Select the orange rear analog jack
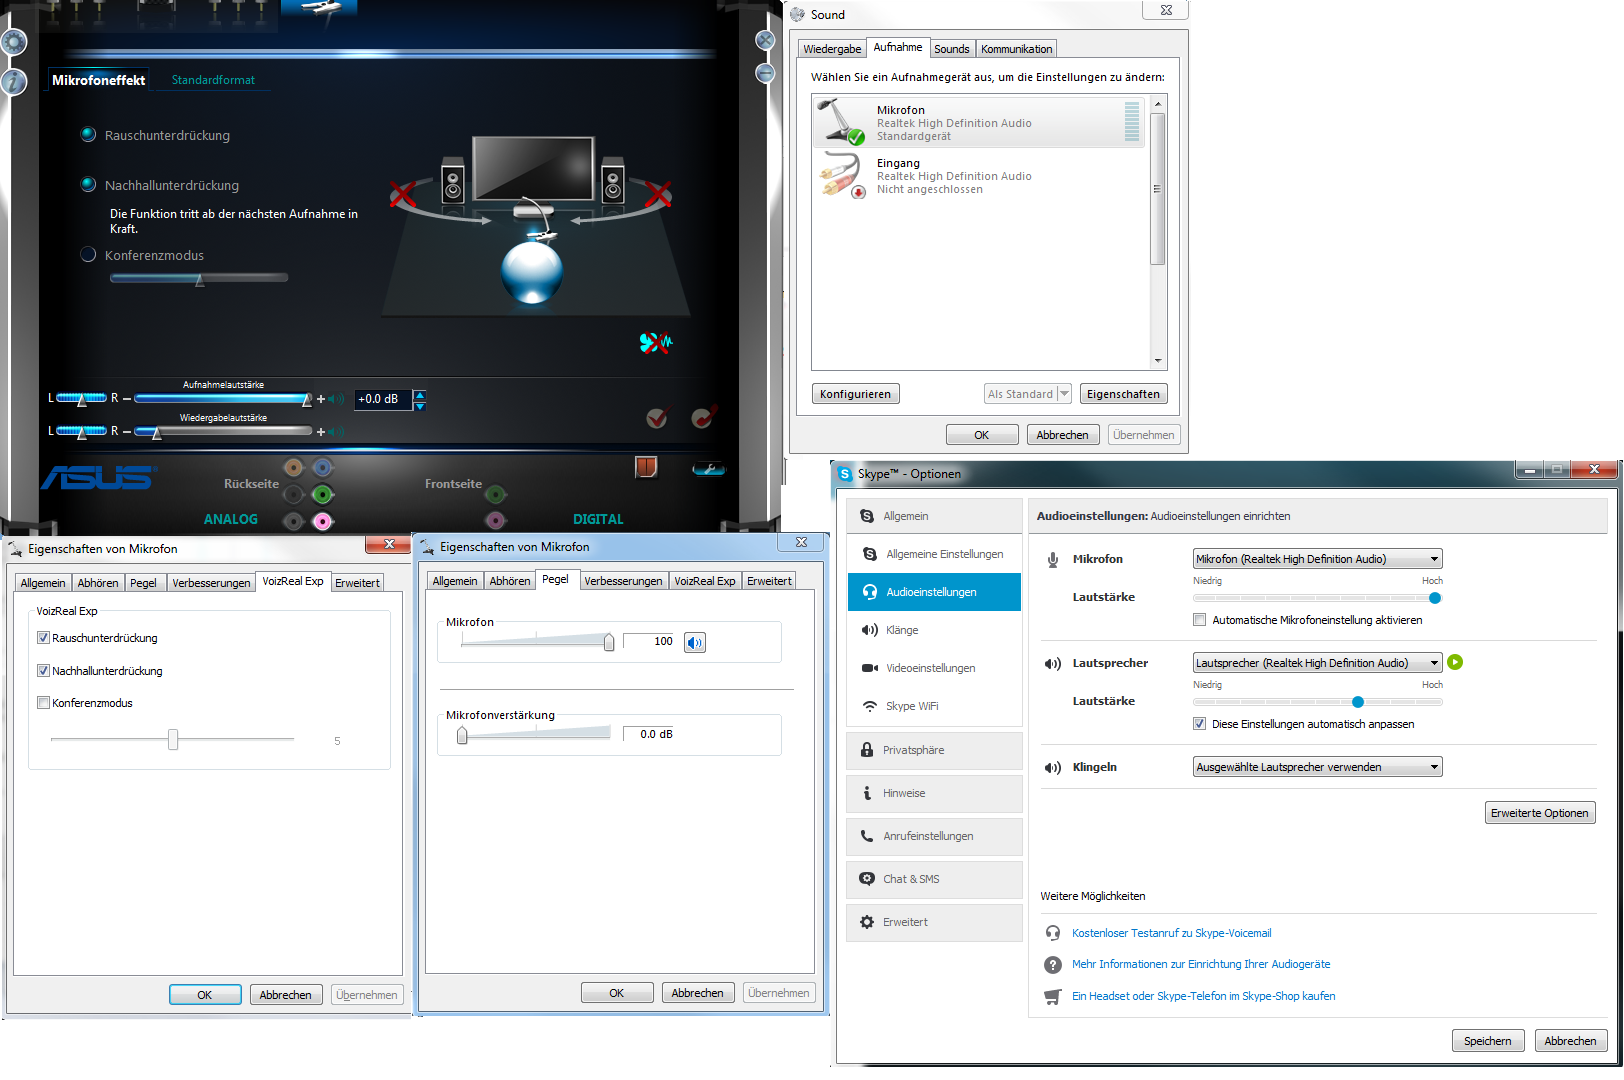 coord(293,467)
